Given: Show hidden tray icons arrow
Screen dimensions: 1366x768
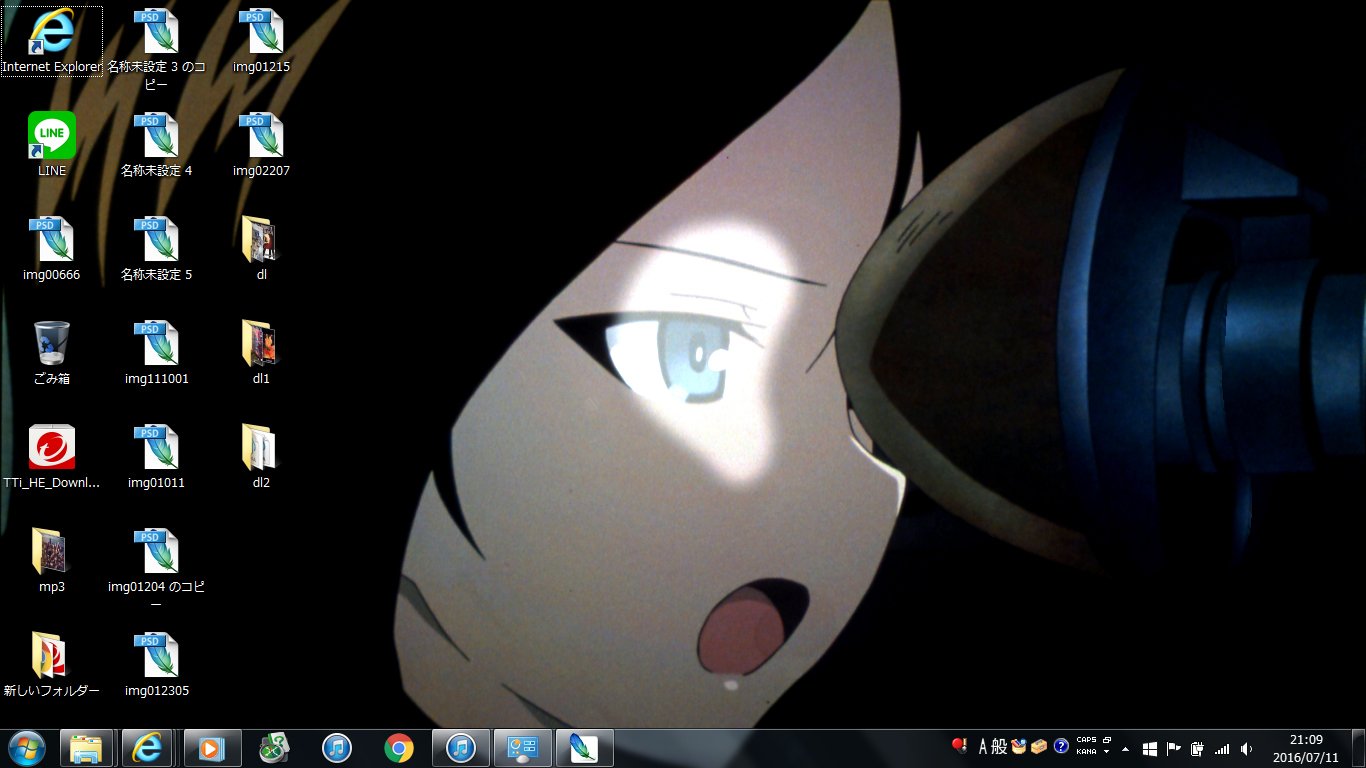Looking at the screenshot, I should point(1126,748).
